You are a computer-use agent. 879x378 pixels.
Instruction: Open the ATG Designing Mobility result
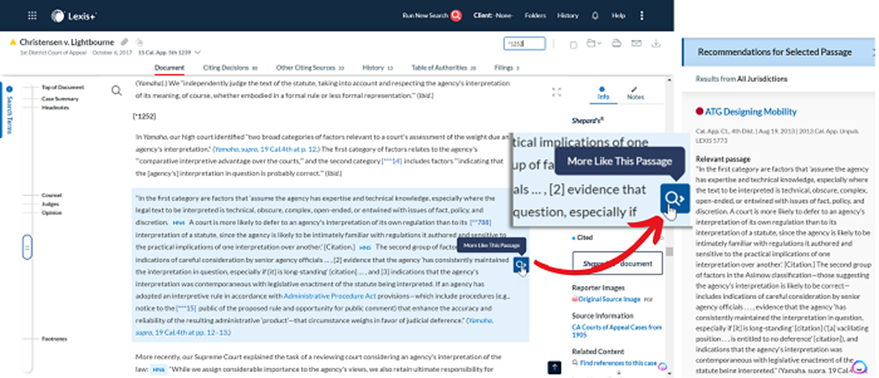750,112
